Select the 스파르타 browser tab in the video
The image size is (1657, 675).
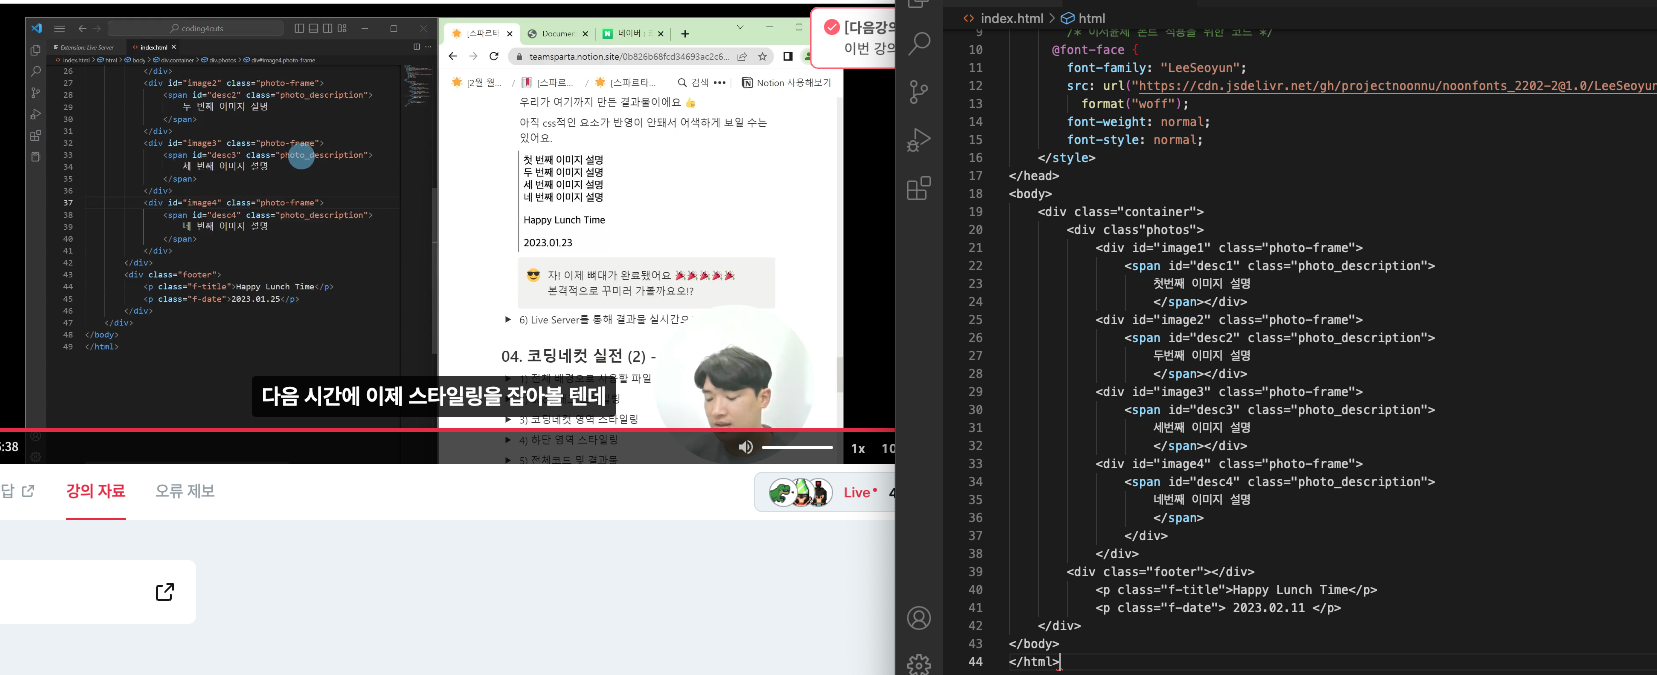pyautogui.click(x=480, y=33)
